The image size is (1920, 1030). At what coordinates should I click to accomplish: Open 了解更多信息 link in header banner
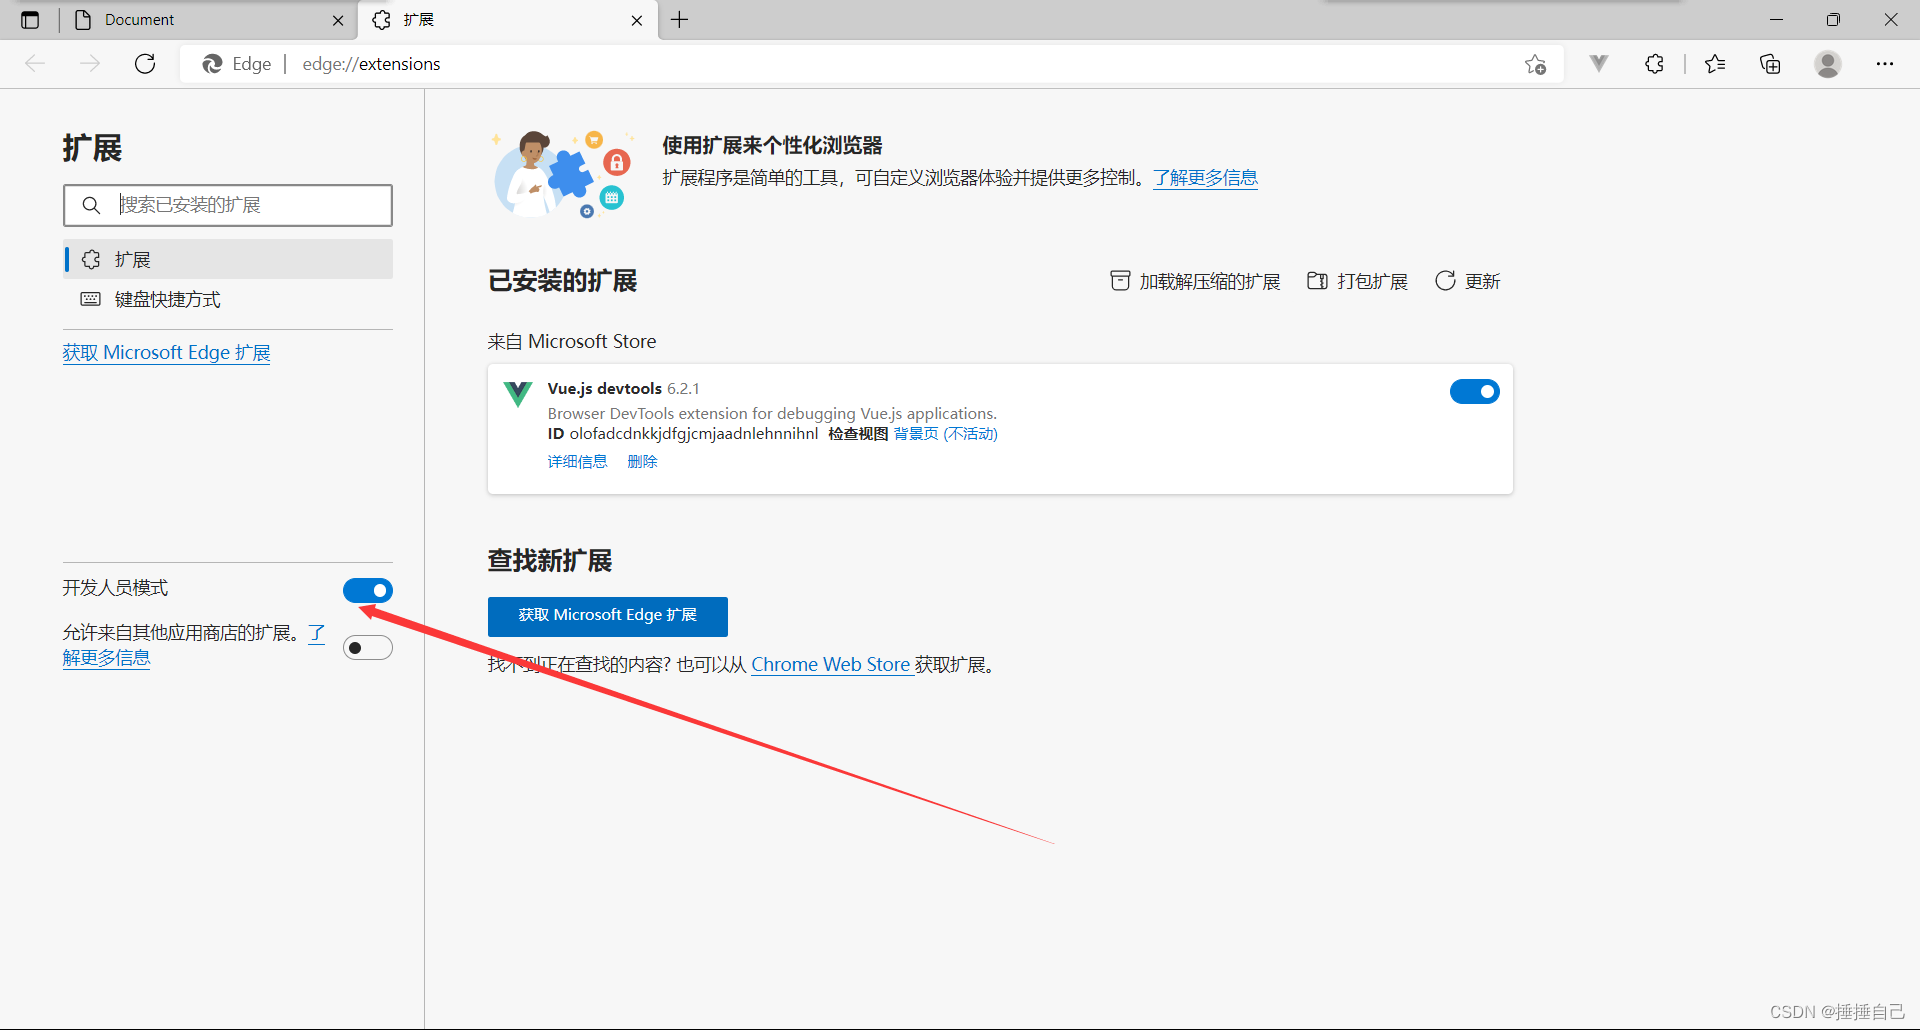point(1205,178)
